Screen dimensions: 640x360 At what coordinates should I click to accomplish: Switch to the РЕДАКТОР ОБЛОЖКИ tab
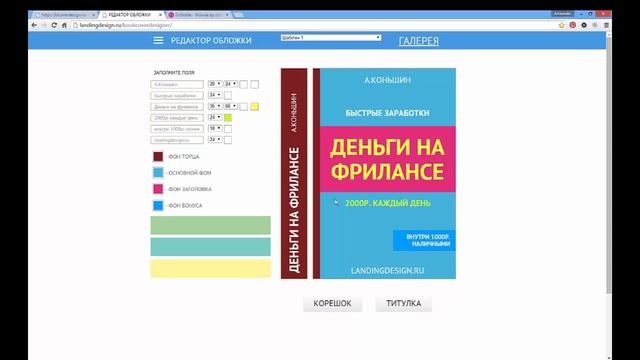click(131, 15)
